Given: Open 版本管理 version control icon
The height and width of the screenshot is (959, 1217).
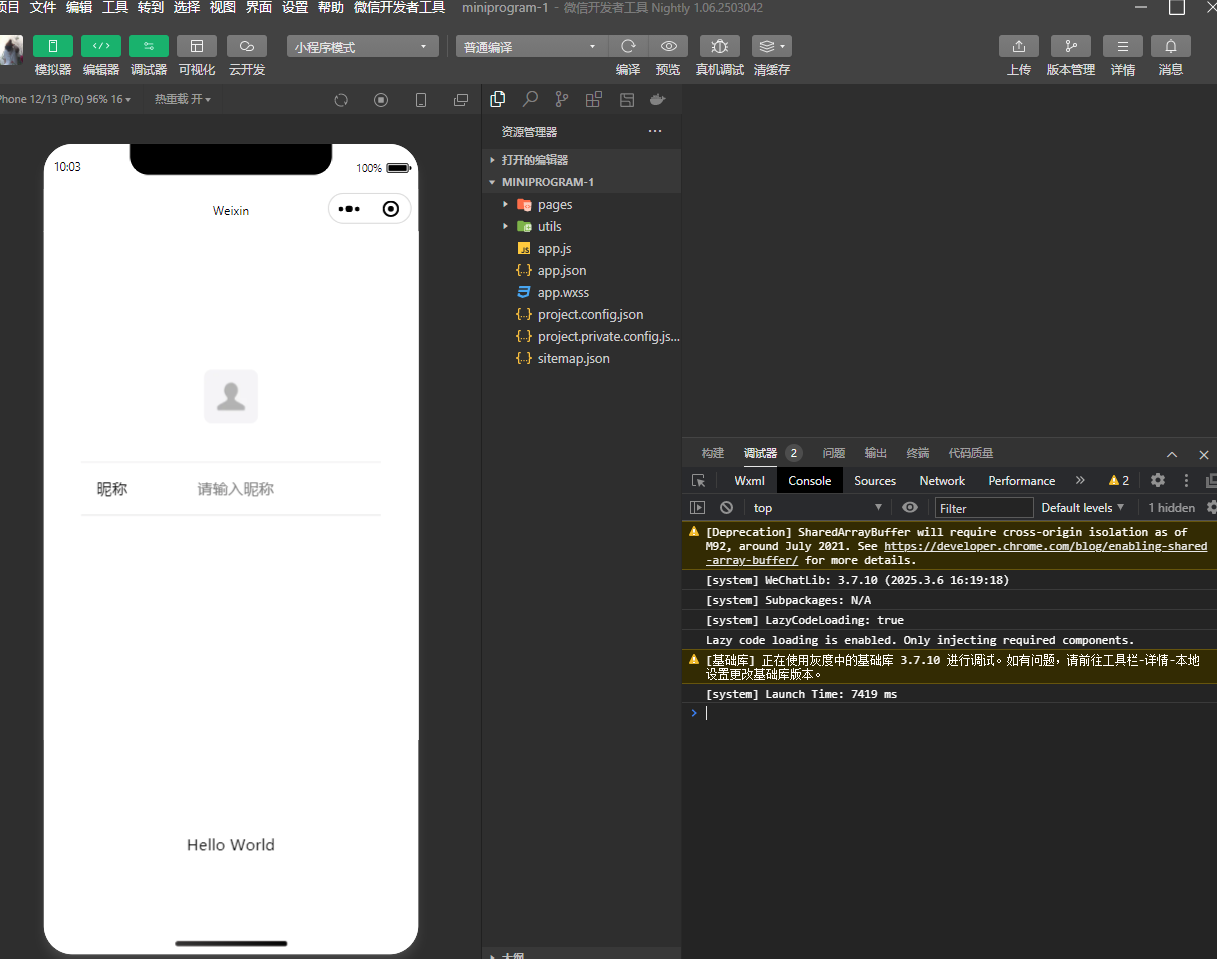Looking at the screenshot, I should pyautogui.click(x=1071, y=46).
